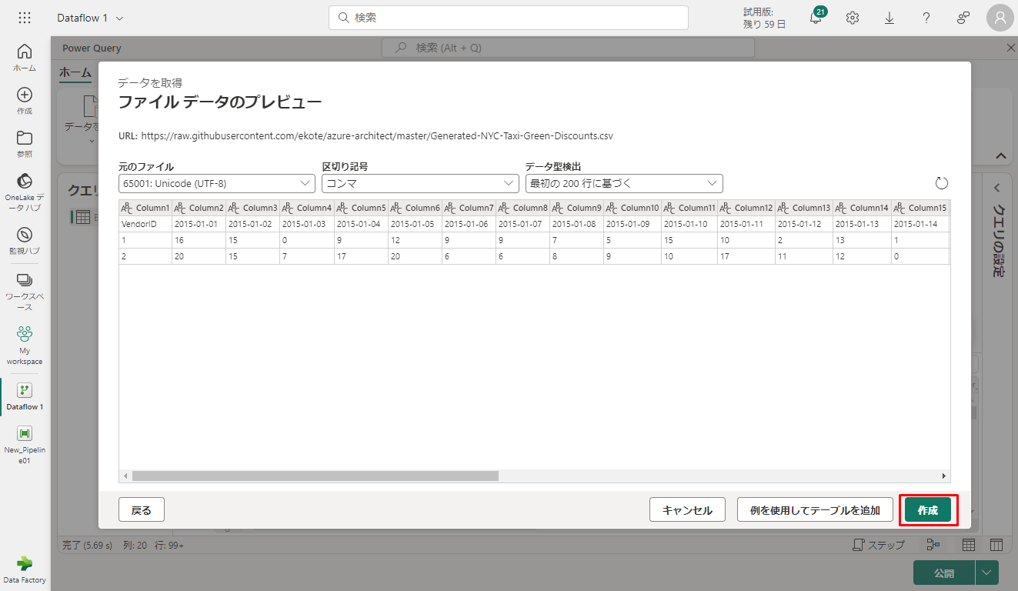Open the データ型検出 dropdown
The width and height of the screenshot is (1018, 591).
[x=624, y=184]
